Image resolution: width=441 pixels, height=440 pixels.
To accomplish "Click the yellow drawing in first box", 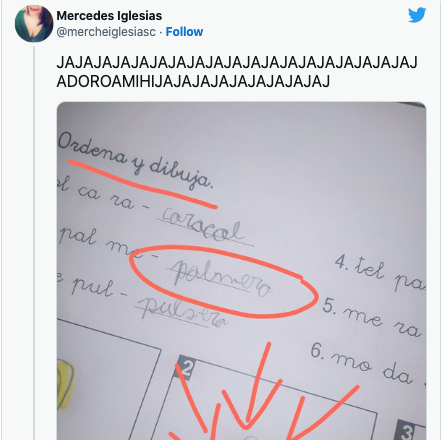I will point(65,383).
